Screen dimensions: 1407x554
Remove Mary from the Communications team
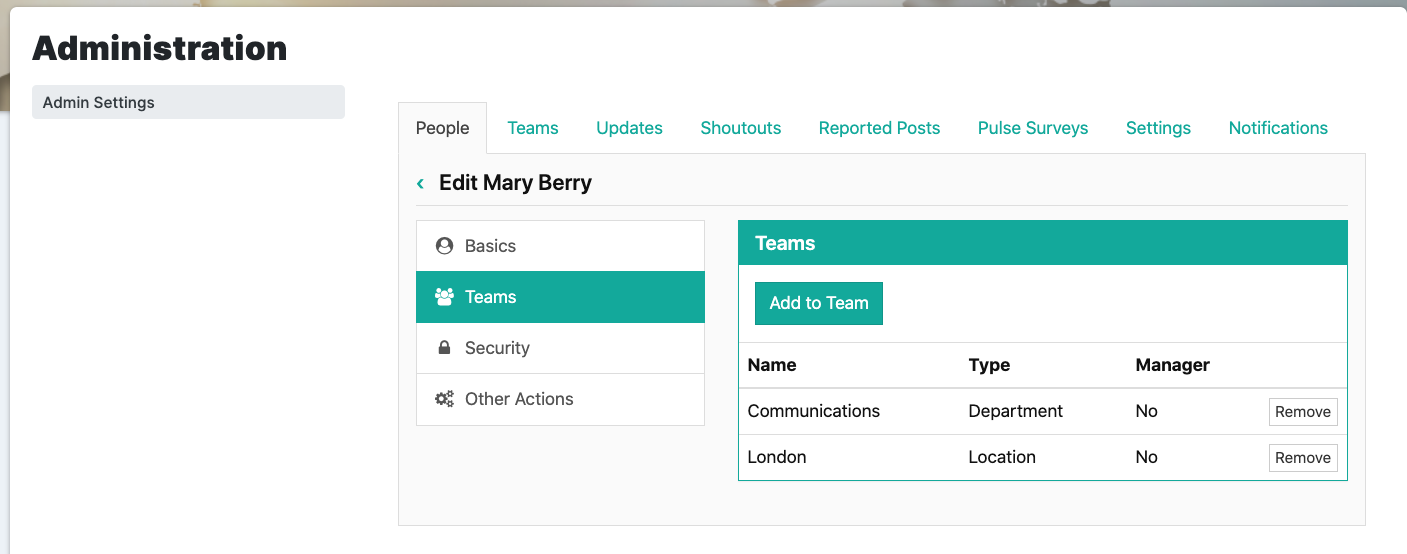1303,412
